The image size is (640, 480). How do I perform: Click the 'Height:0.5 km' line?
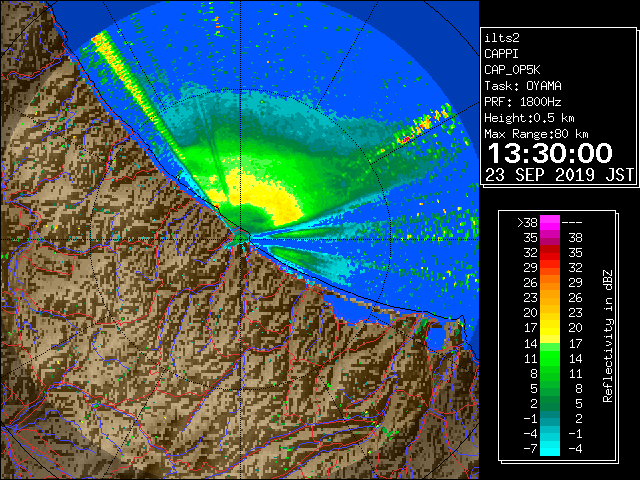(x=529, y=118)
